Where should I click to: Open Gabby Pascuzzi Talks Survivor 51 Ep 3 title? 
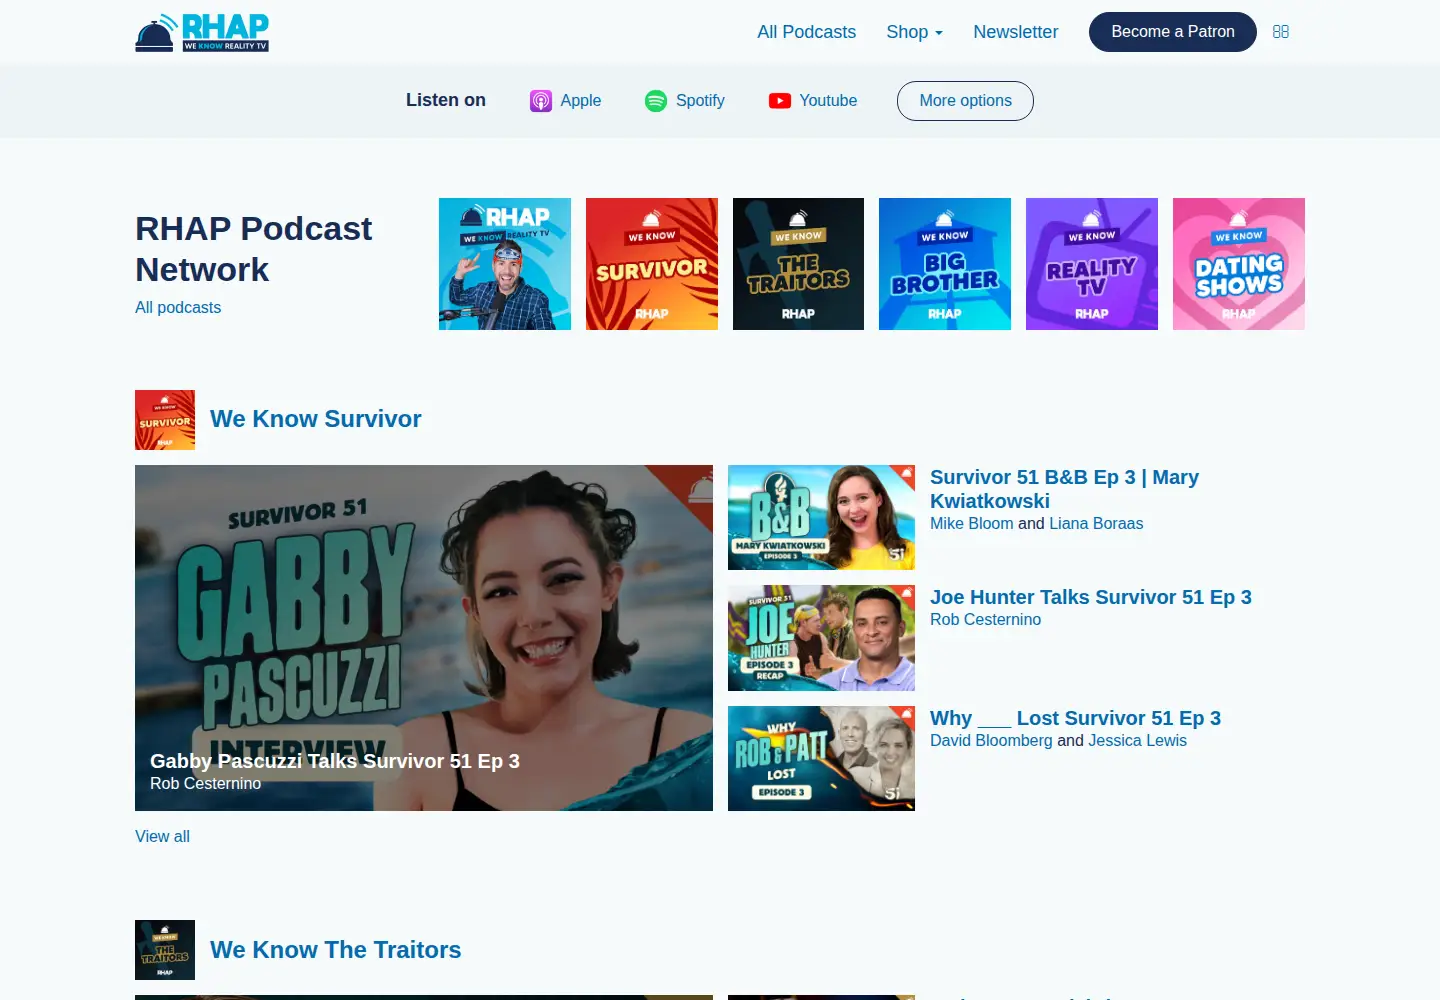[x=335, y=761]
